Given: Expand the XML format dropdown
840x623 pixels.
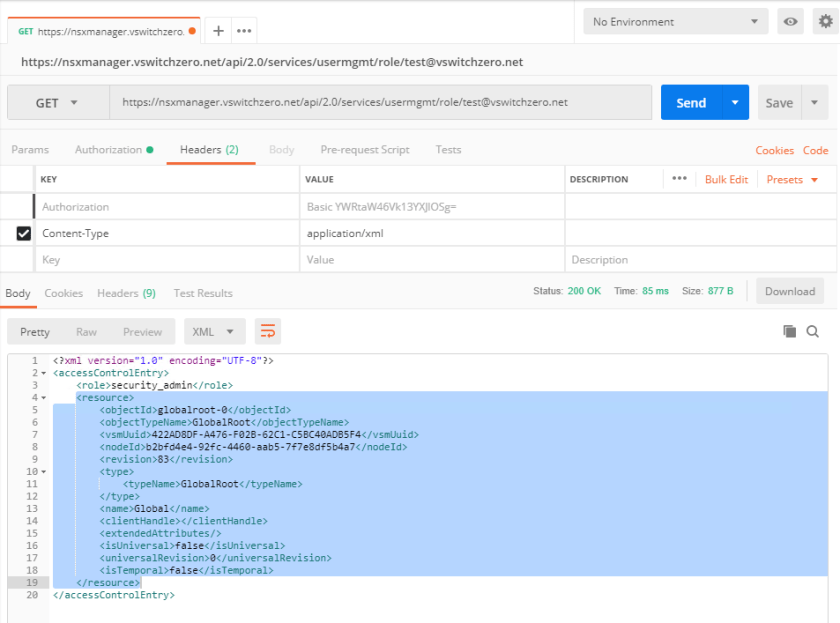Looking at the screenshot, I should tap(215, 331).
